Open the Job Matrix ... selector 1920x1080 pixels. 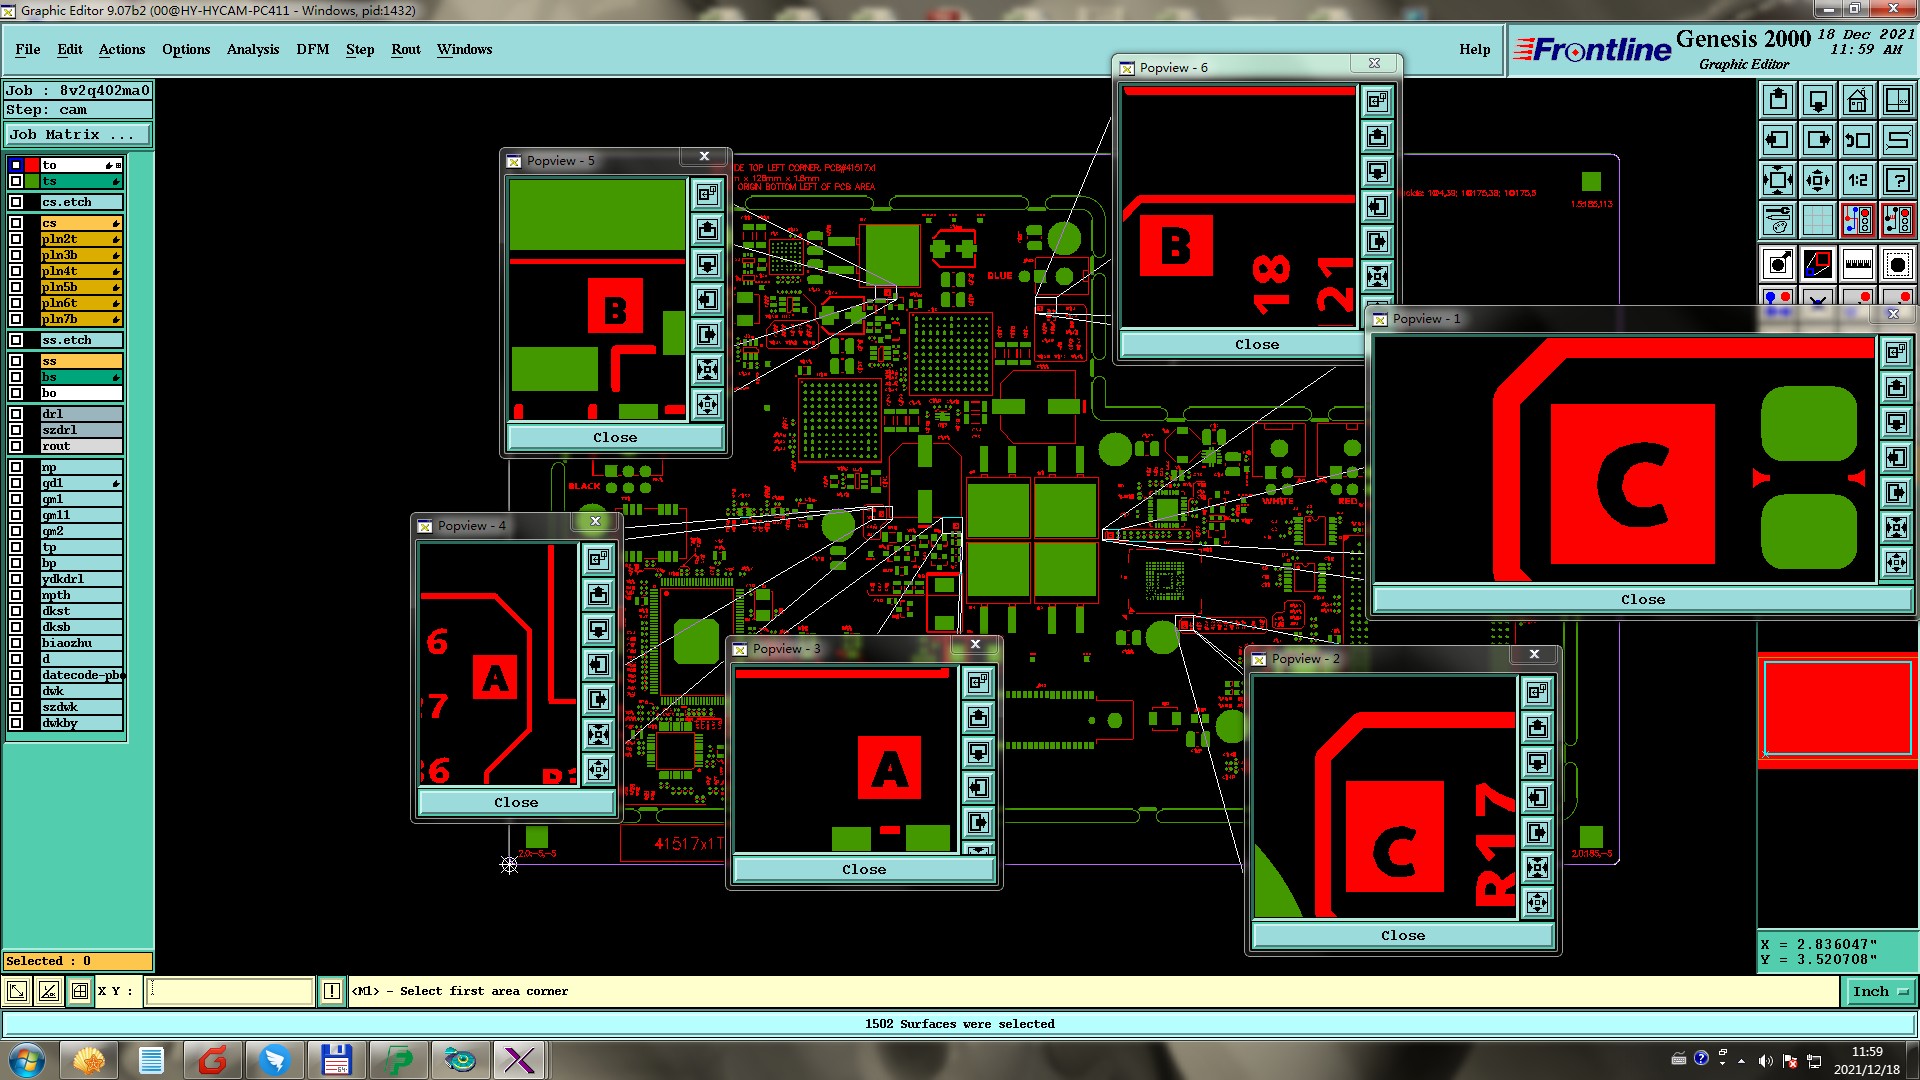point(78,135)
